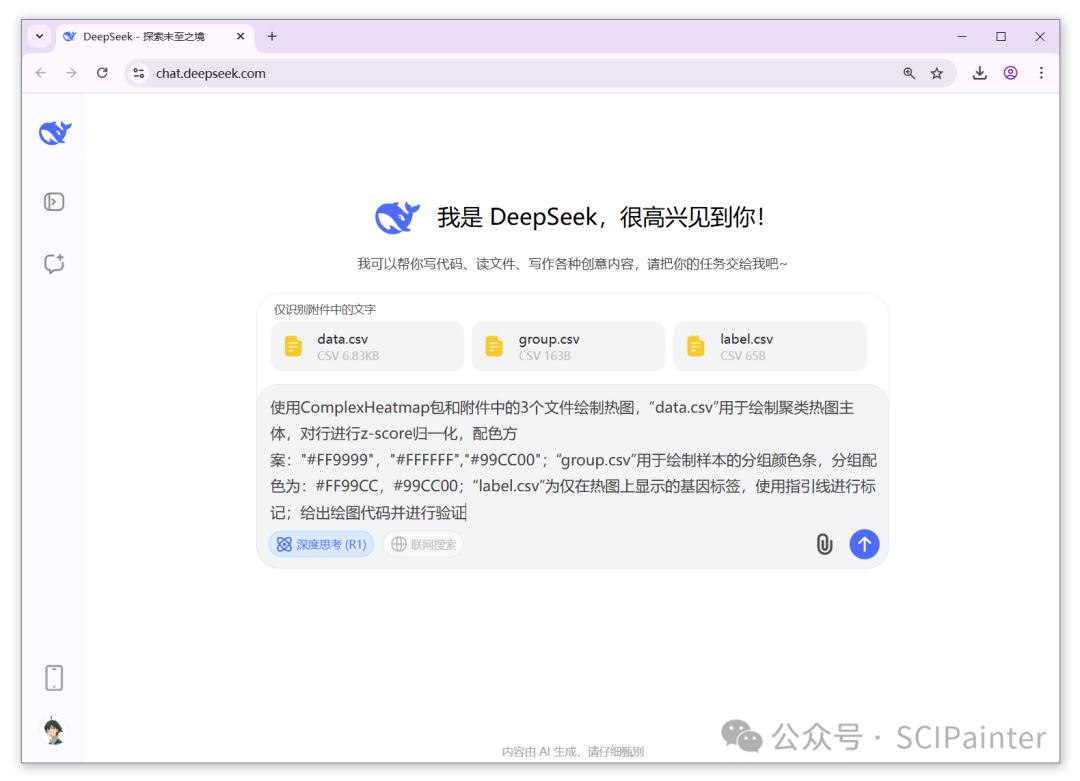Viewport: 1080px width, 781px height.
Task: Open the sidebar panel toggle icon
Action: pos(54,202)
